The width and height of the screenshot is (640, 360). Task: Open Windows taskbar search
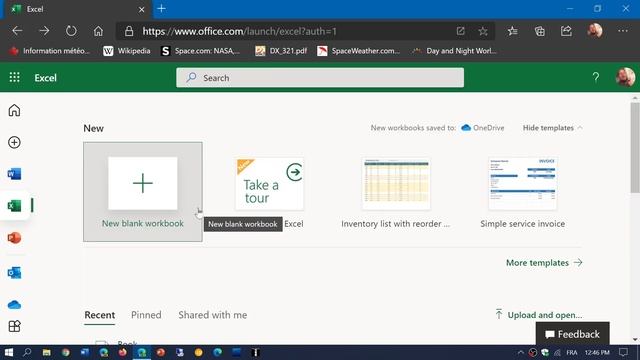[x=27, y=352]
